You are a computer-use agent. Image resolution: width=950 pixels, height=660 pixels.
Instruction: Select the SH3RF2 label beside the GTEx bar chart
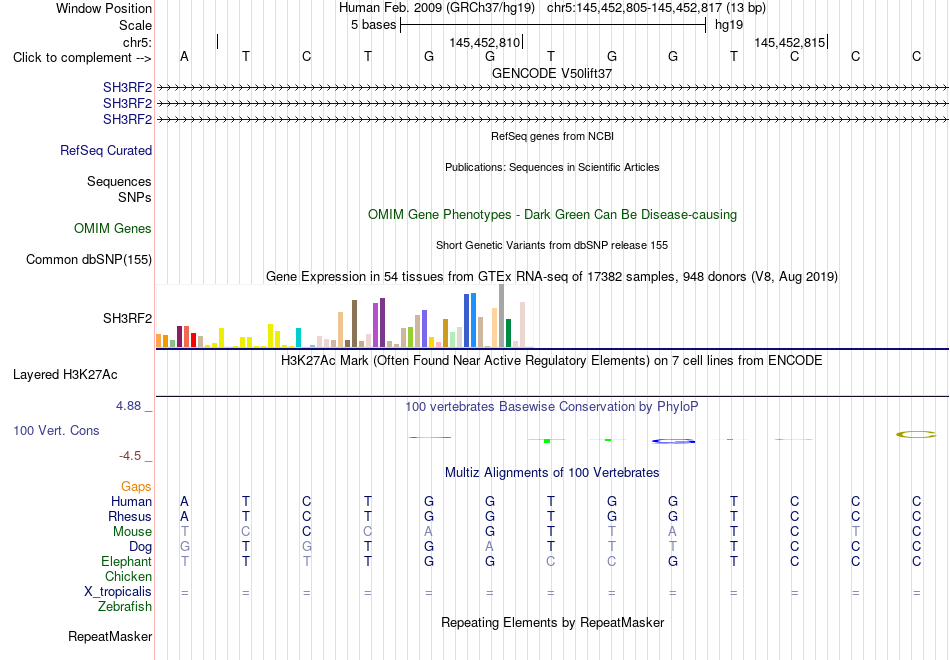pyautogui.click(x=127, y=318)
